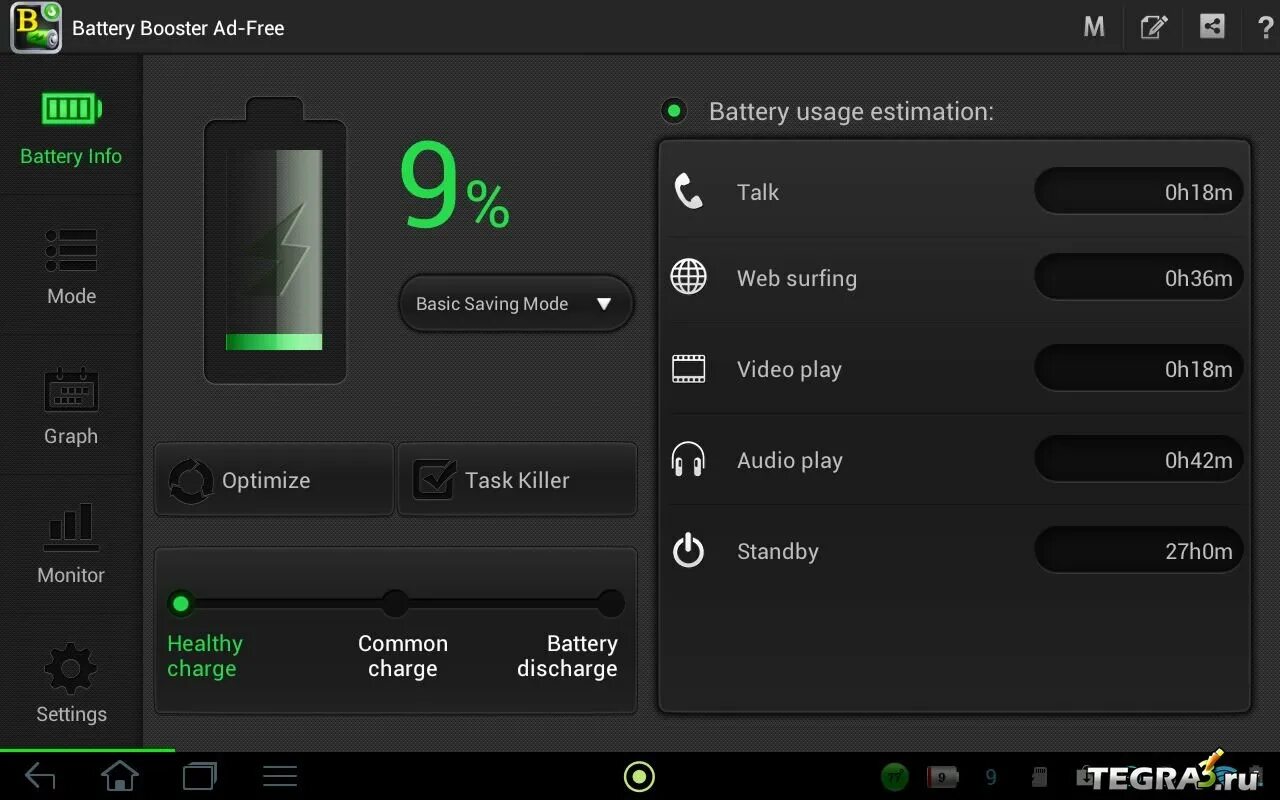The image size is (1280, 800).
Task: Click the Battery discharge label
Action: [567, 656]
